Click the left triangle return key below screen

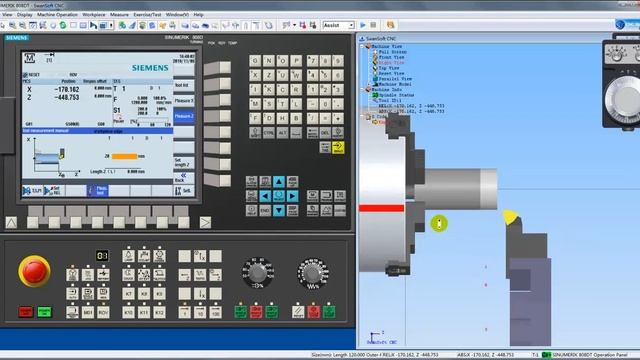click(x=11, y=222)
